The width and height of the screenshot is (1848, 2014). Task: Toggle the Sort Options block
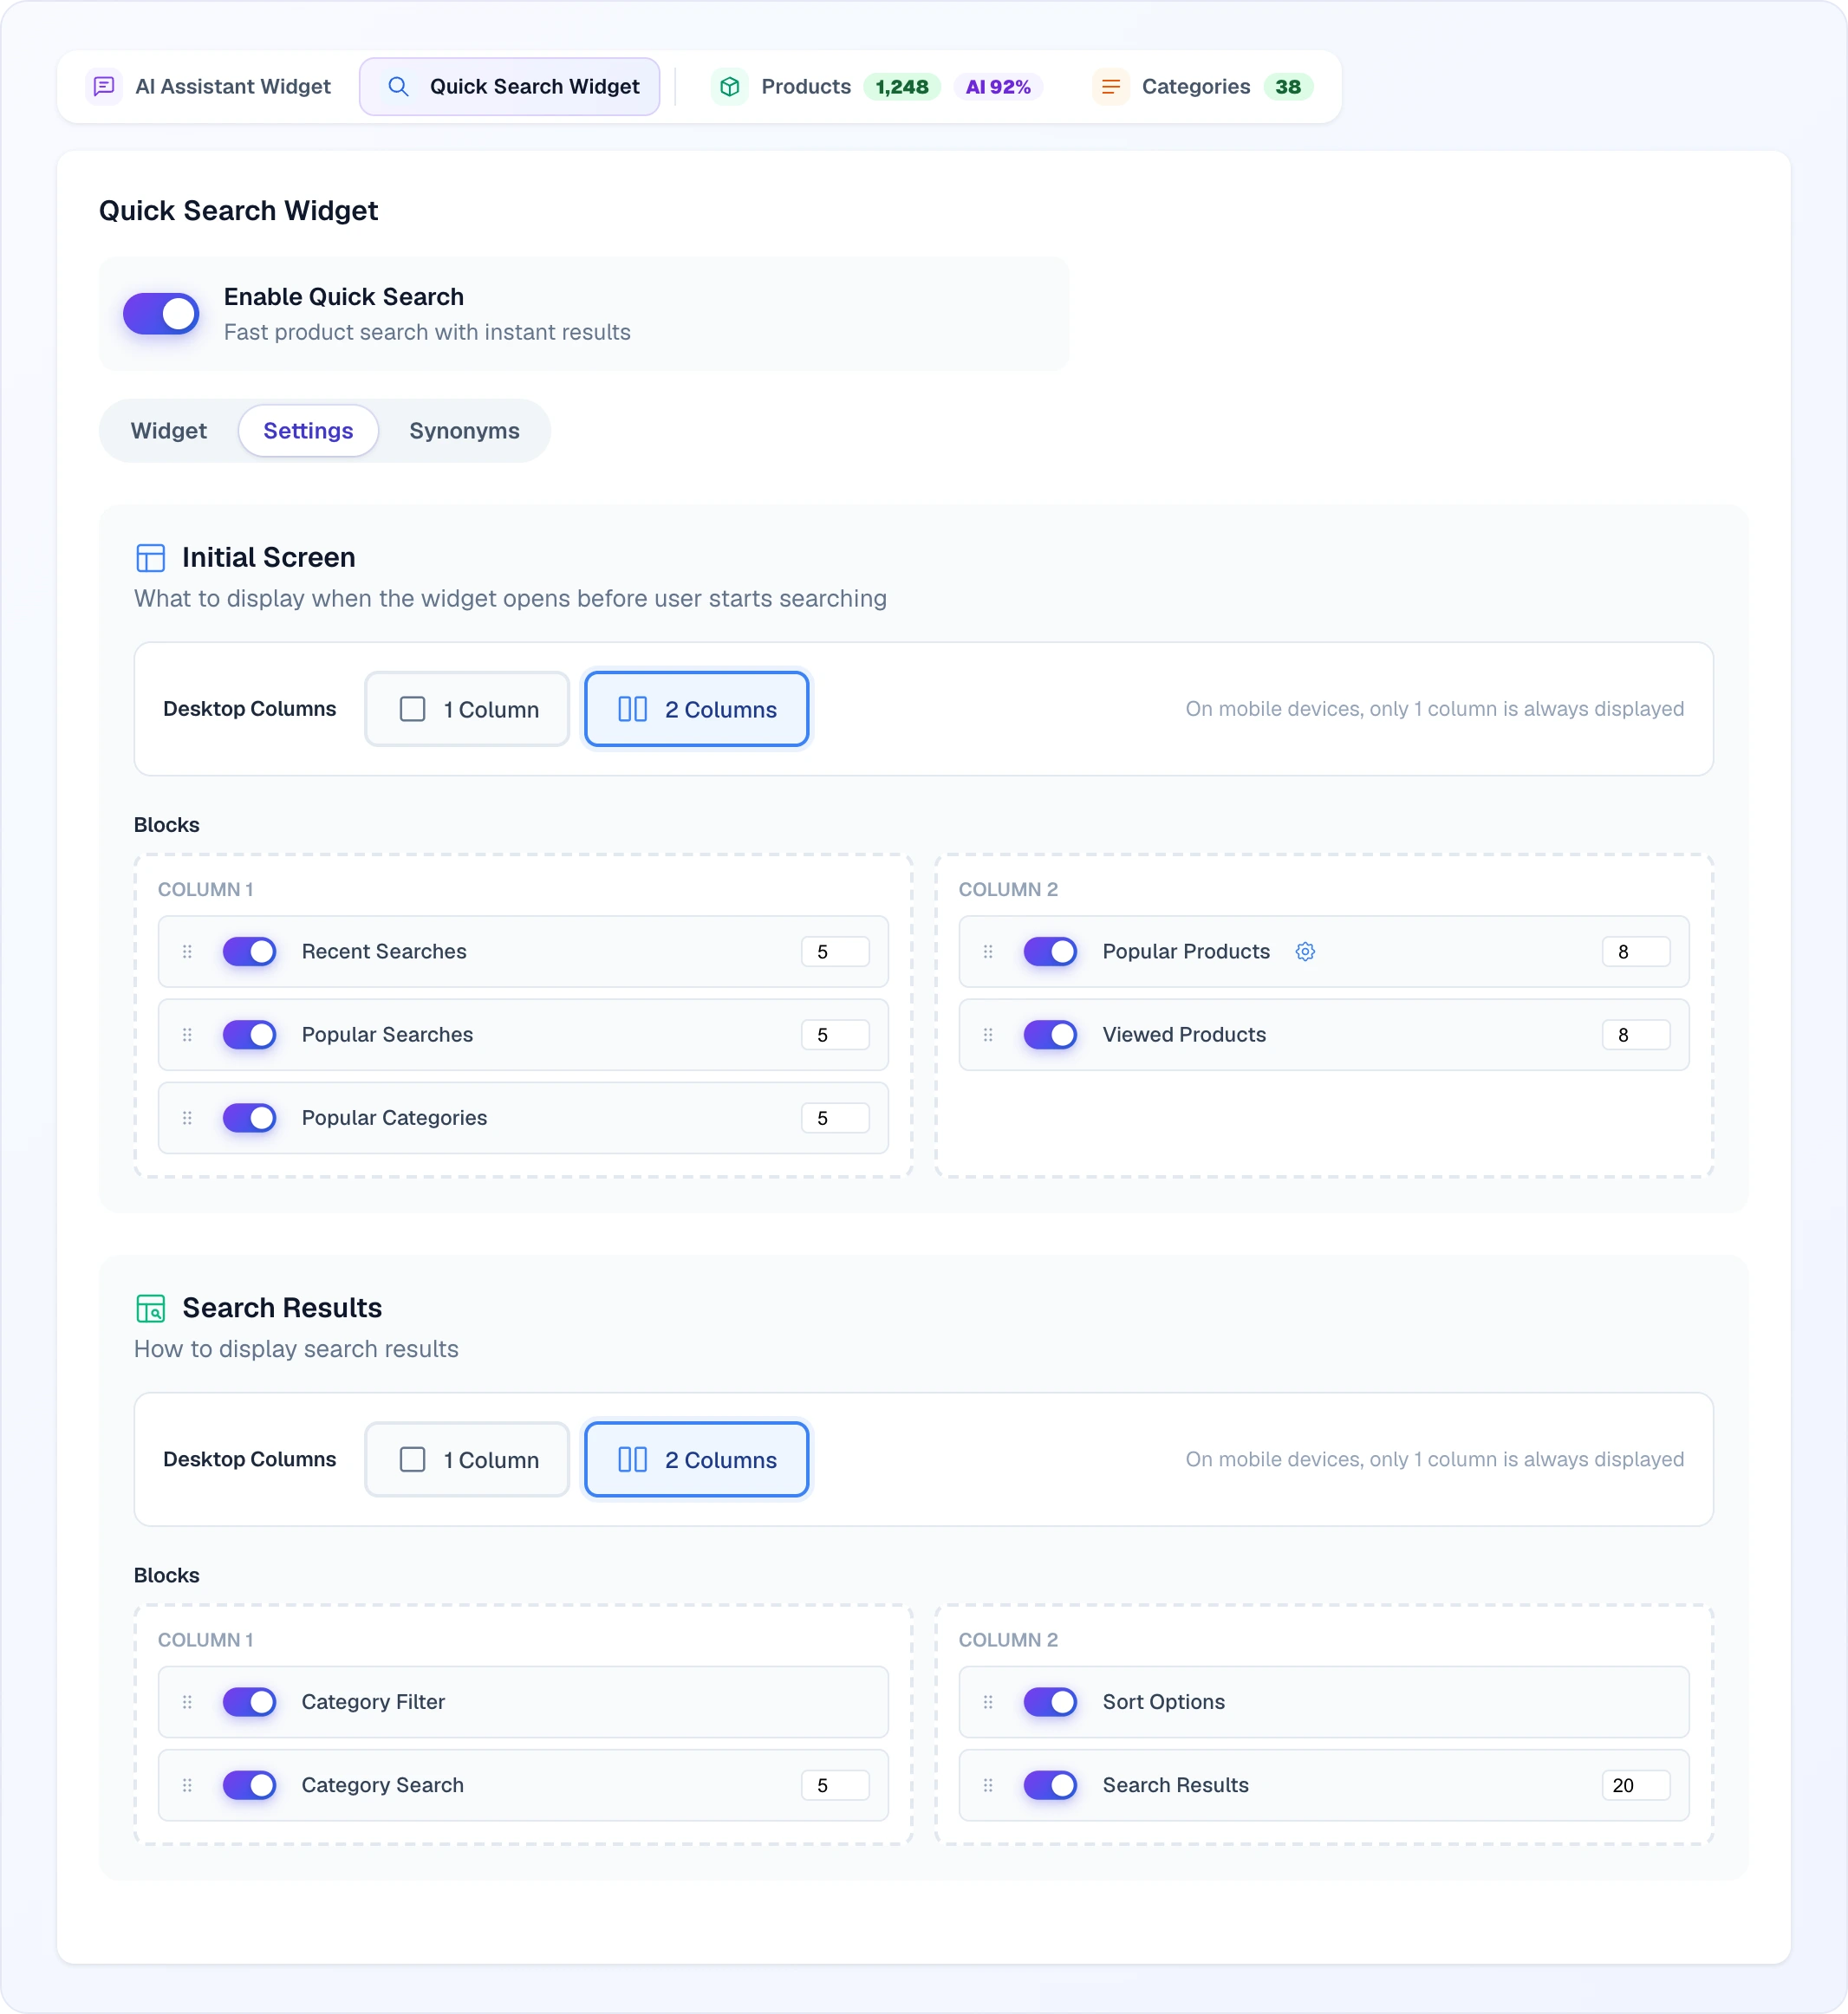(1051, 1701)
